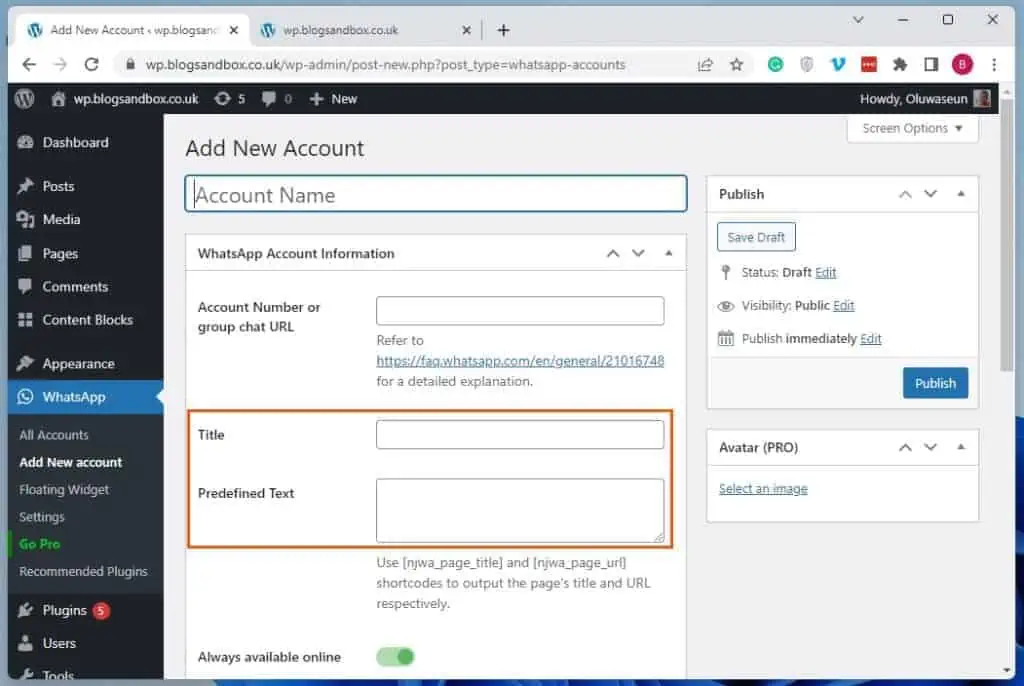Open the Media library via its sidebar icon

click(x=25, y=219)
